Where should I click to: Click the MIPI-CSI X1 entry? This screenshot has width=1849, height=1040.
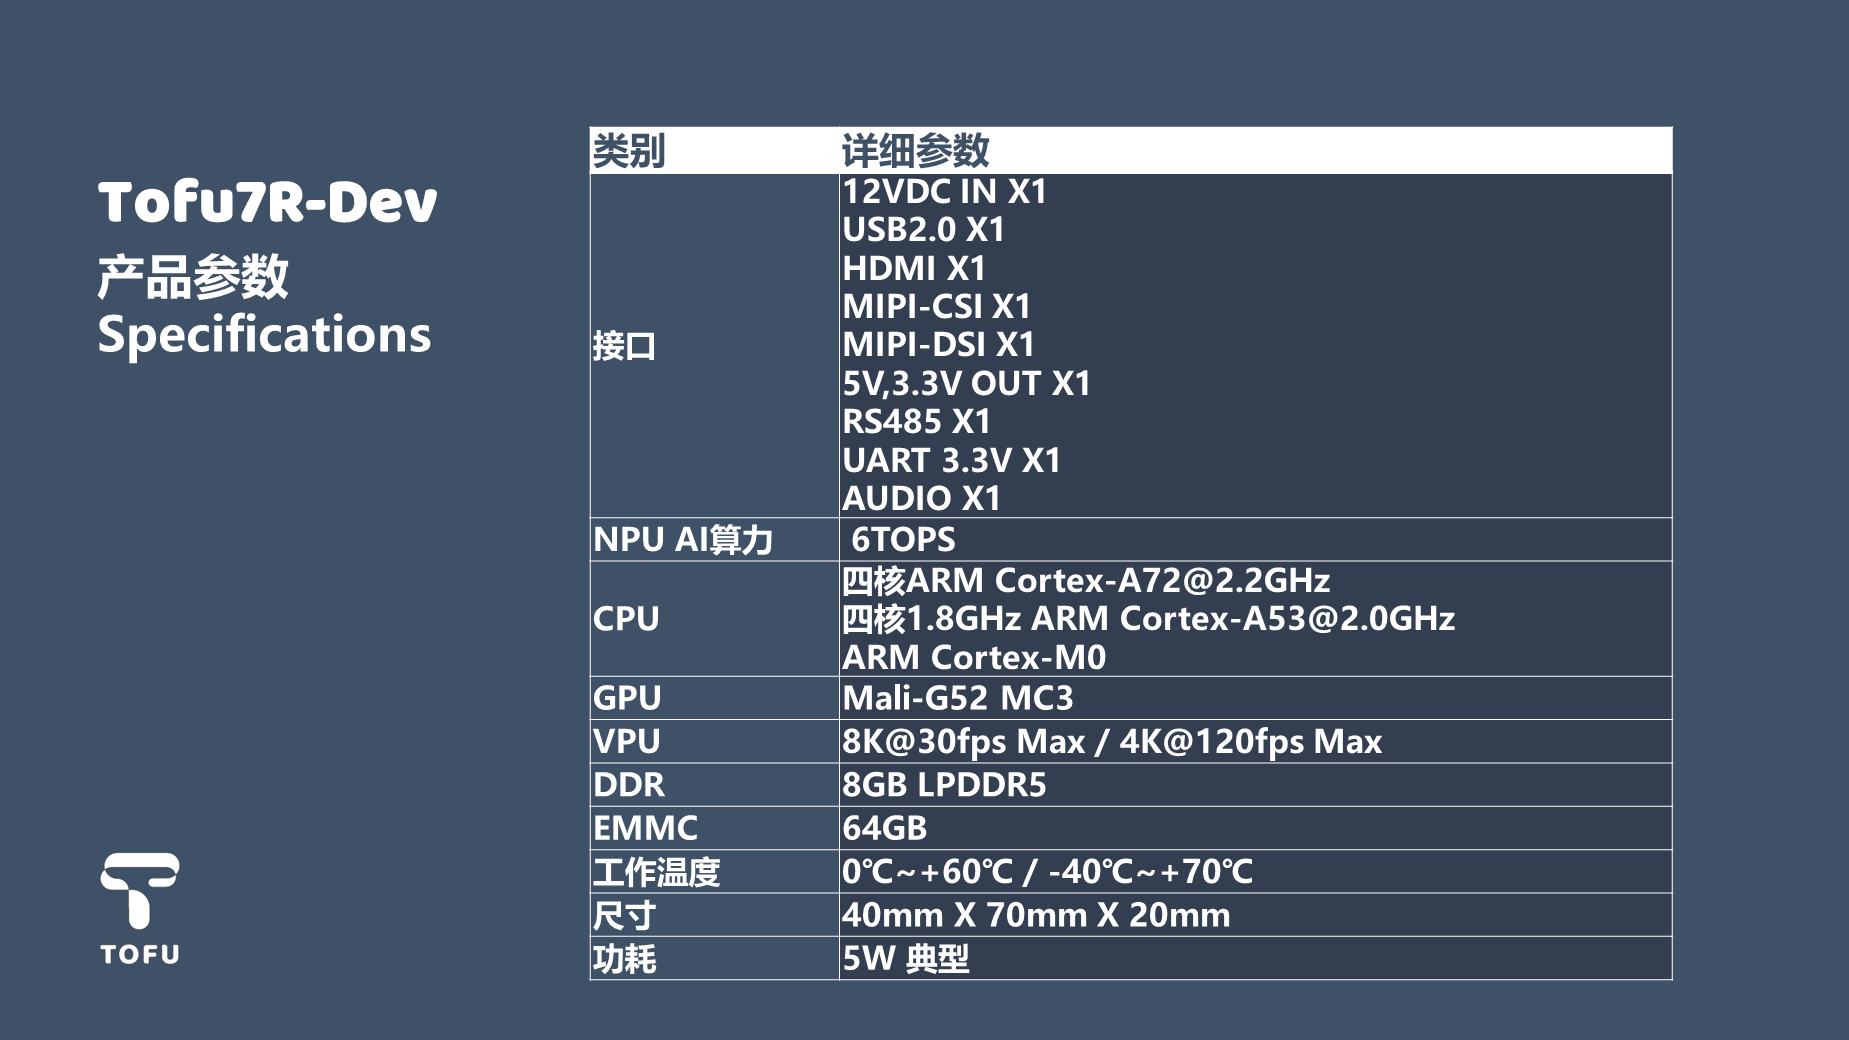coord(936,306)
